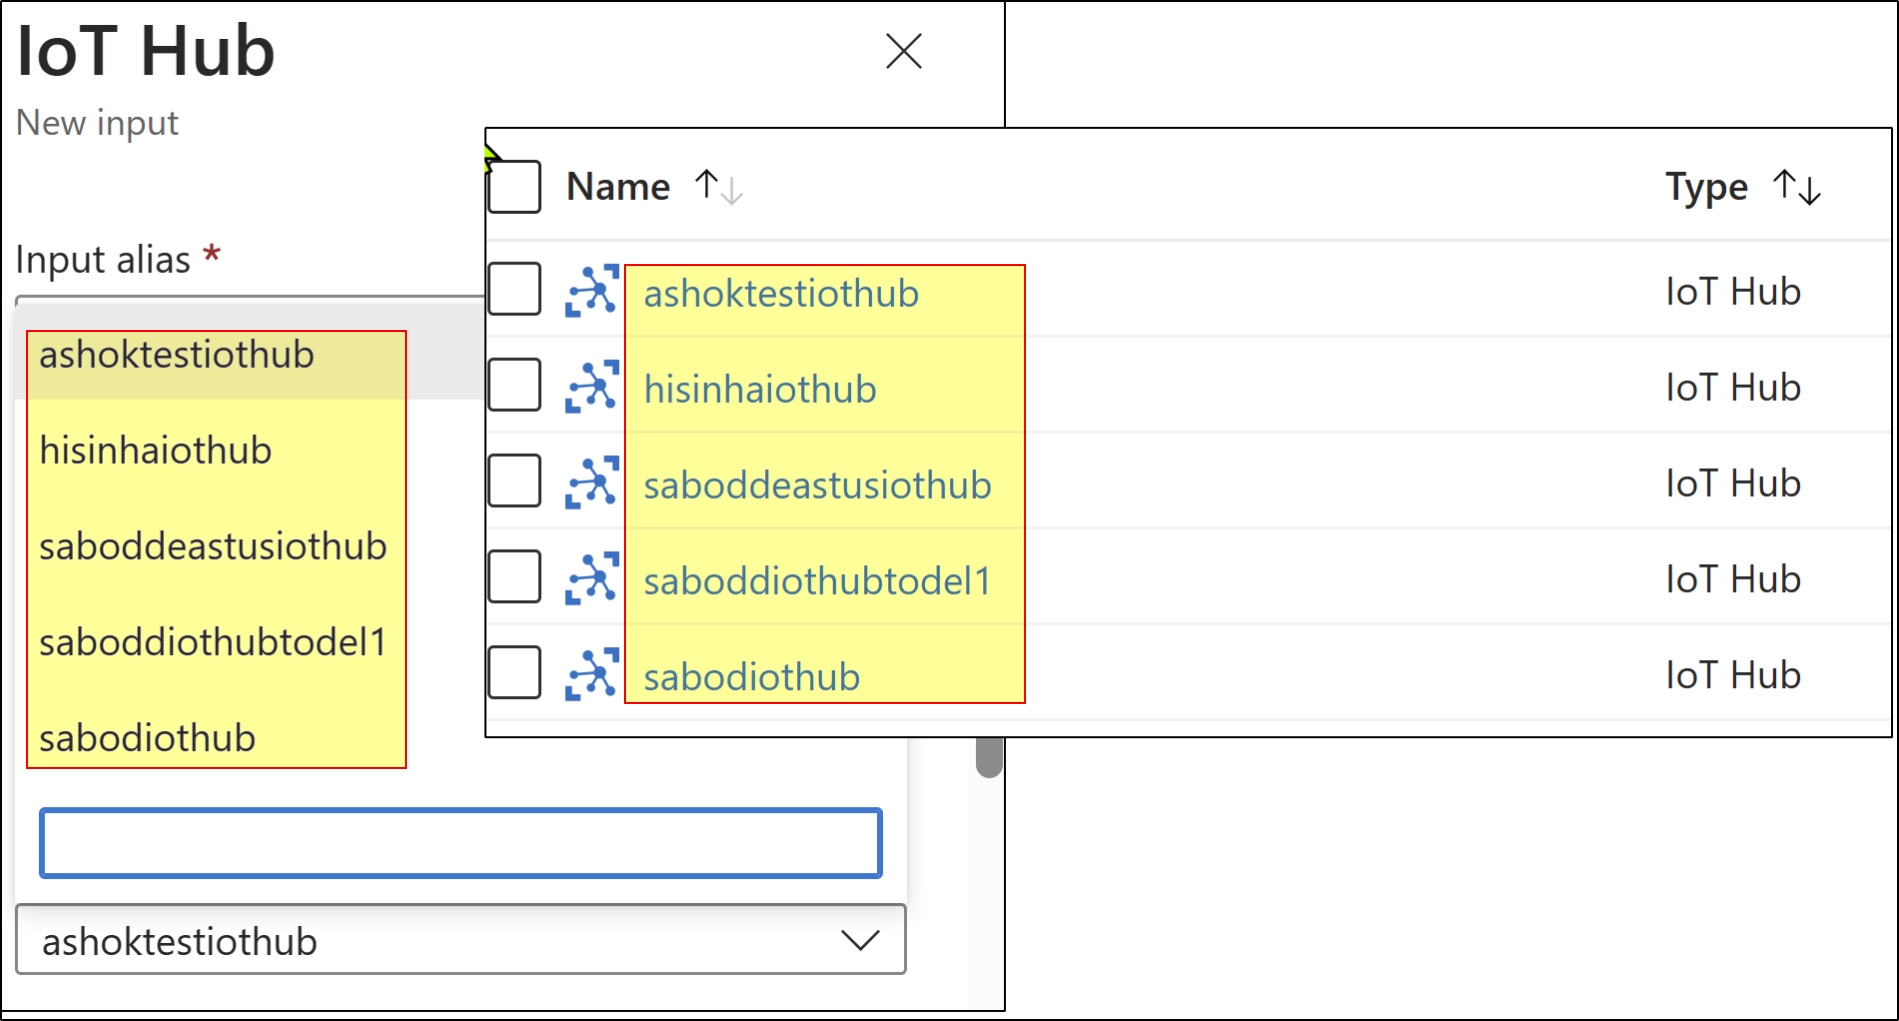This screenshot has height=1021, width=1899.
Task: Close the IoT Hub New input panel
Action: coord(903,51)
